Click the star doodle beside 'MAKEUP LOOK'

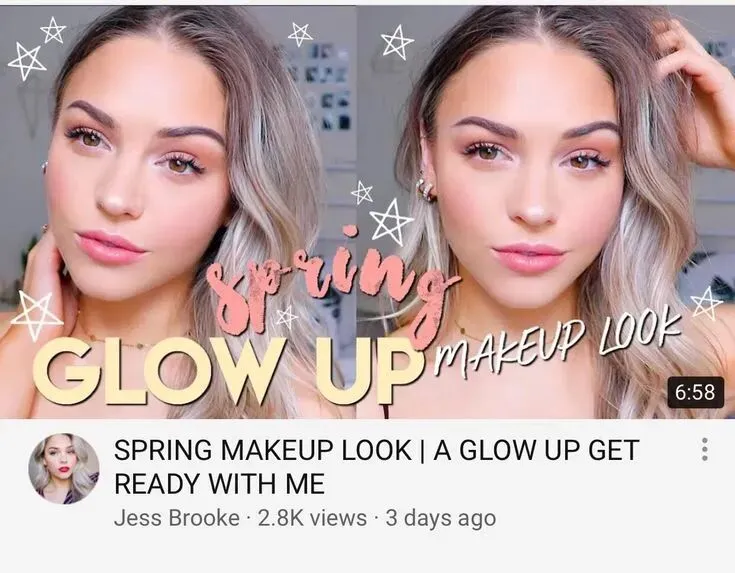click(x=707, y=303)
